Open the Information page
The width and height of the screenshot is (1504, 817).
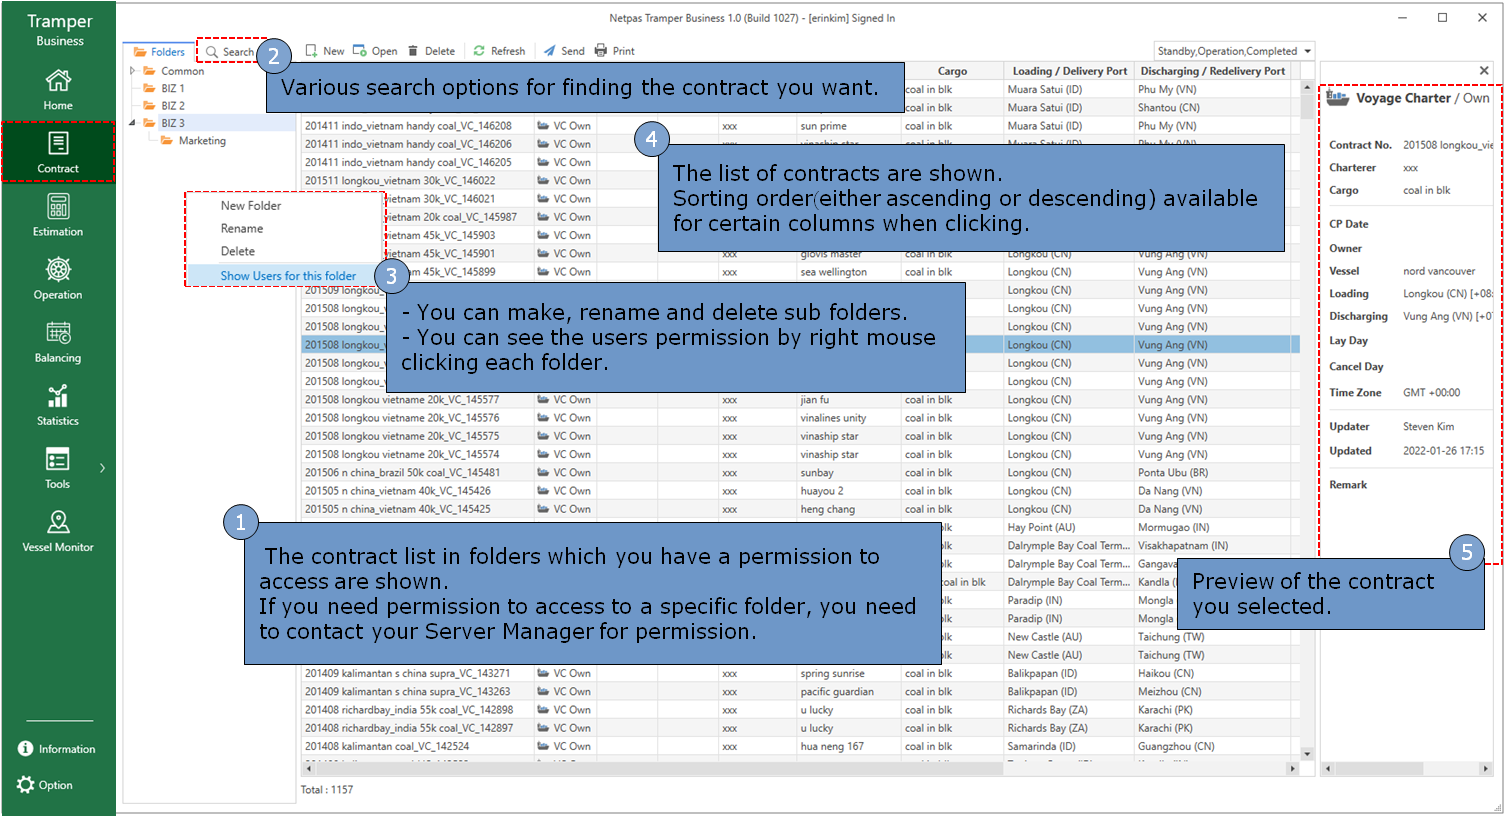click(57, 749)
